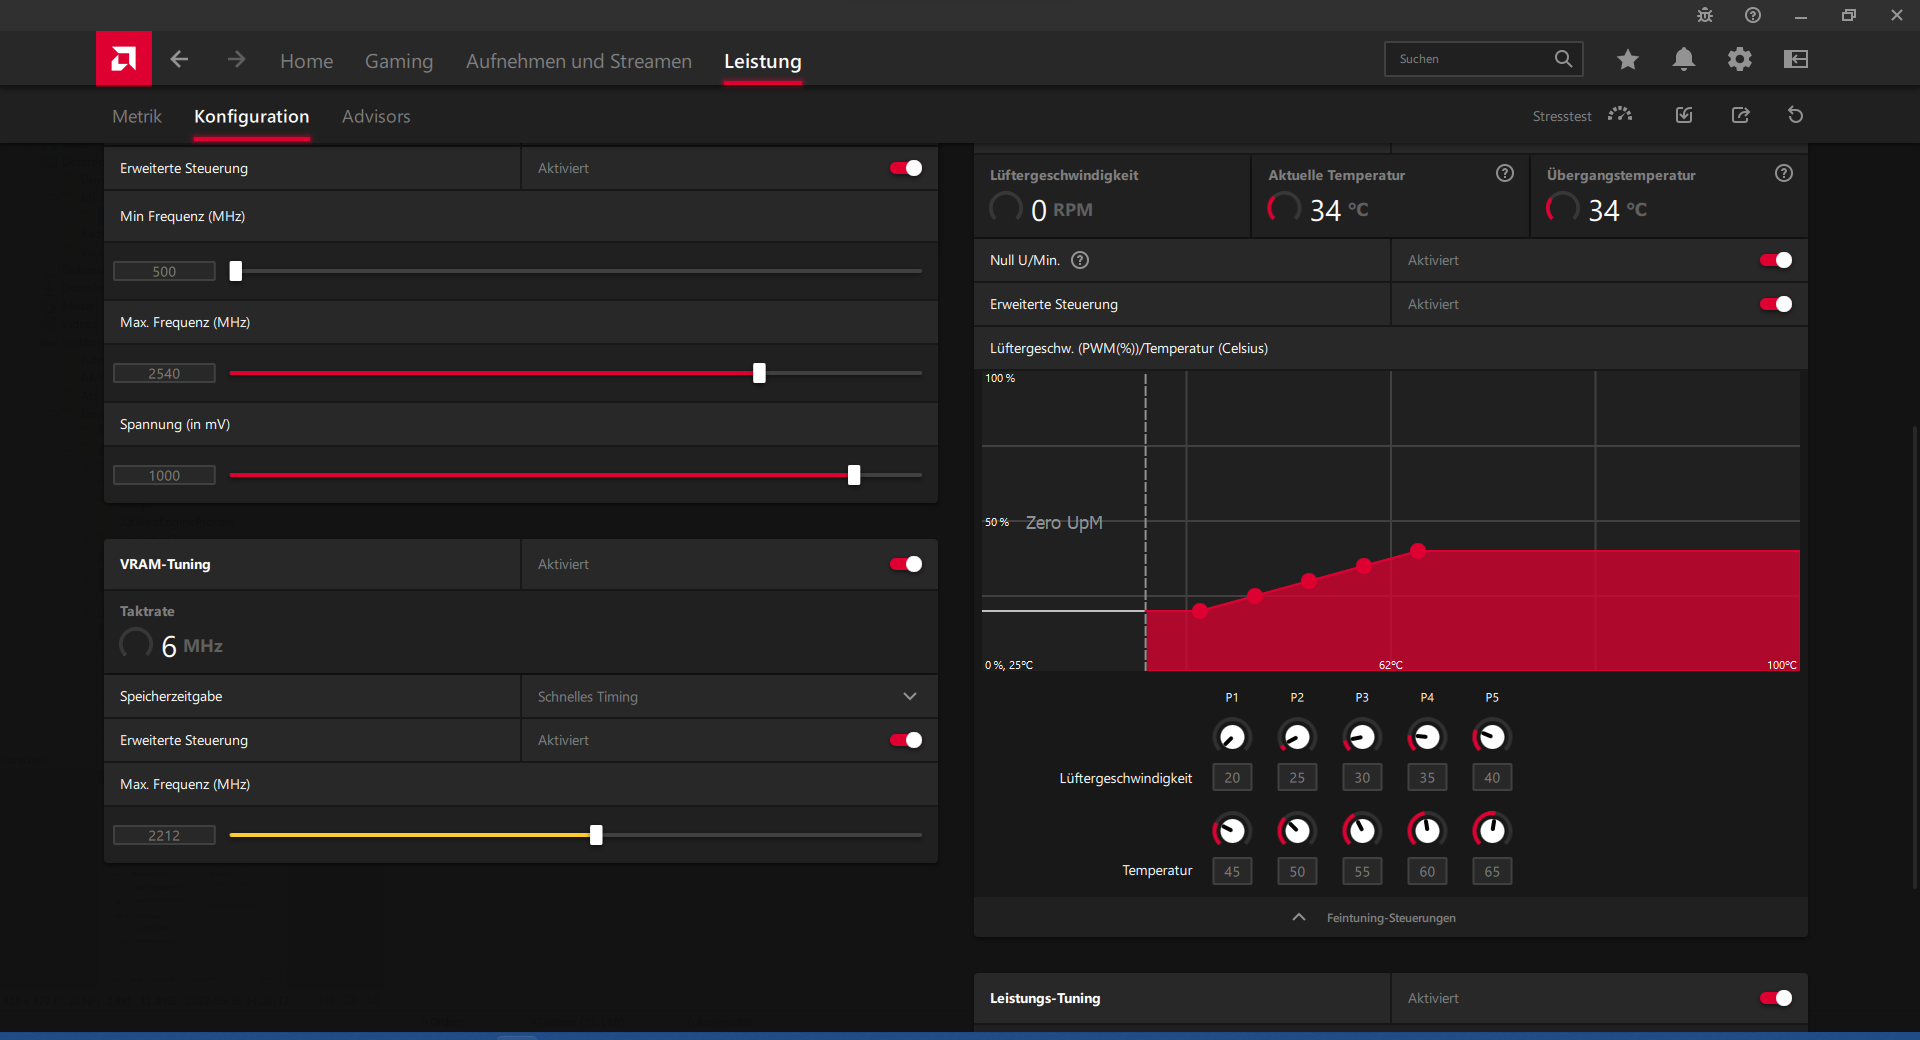Open settings gear icon
The image size is (1920, 1040).
click(x=1740, y=59)
